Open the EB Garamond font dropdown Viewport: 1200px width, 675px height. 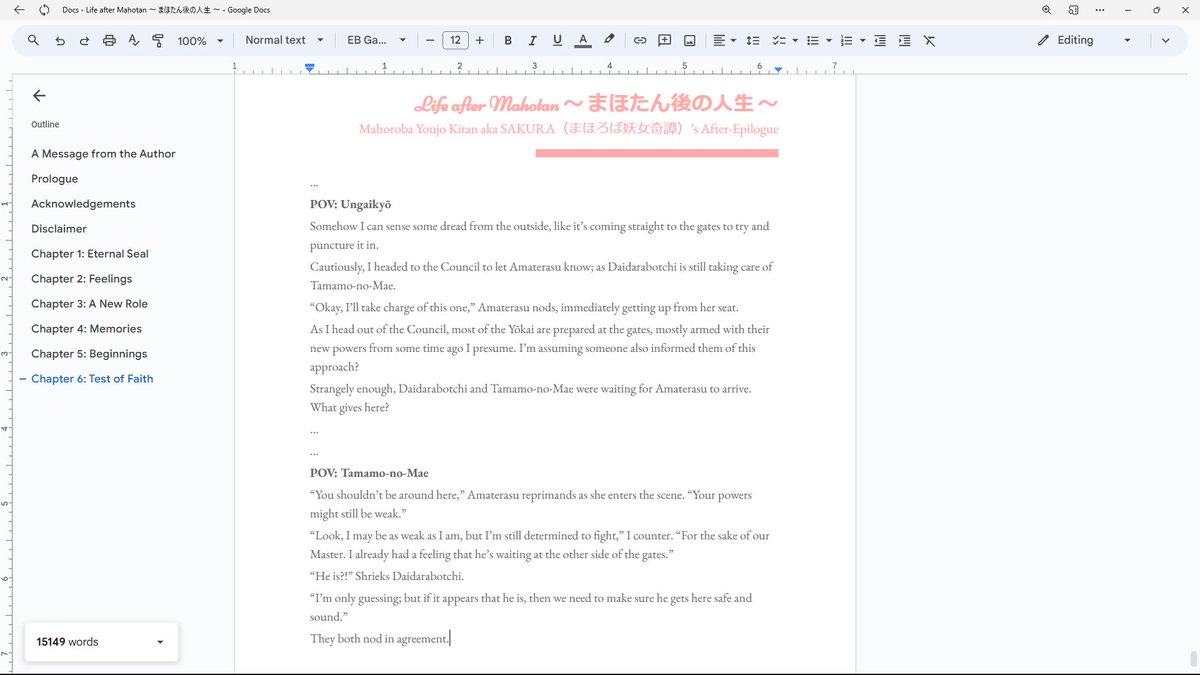click(x=376, y=40)
